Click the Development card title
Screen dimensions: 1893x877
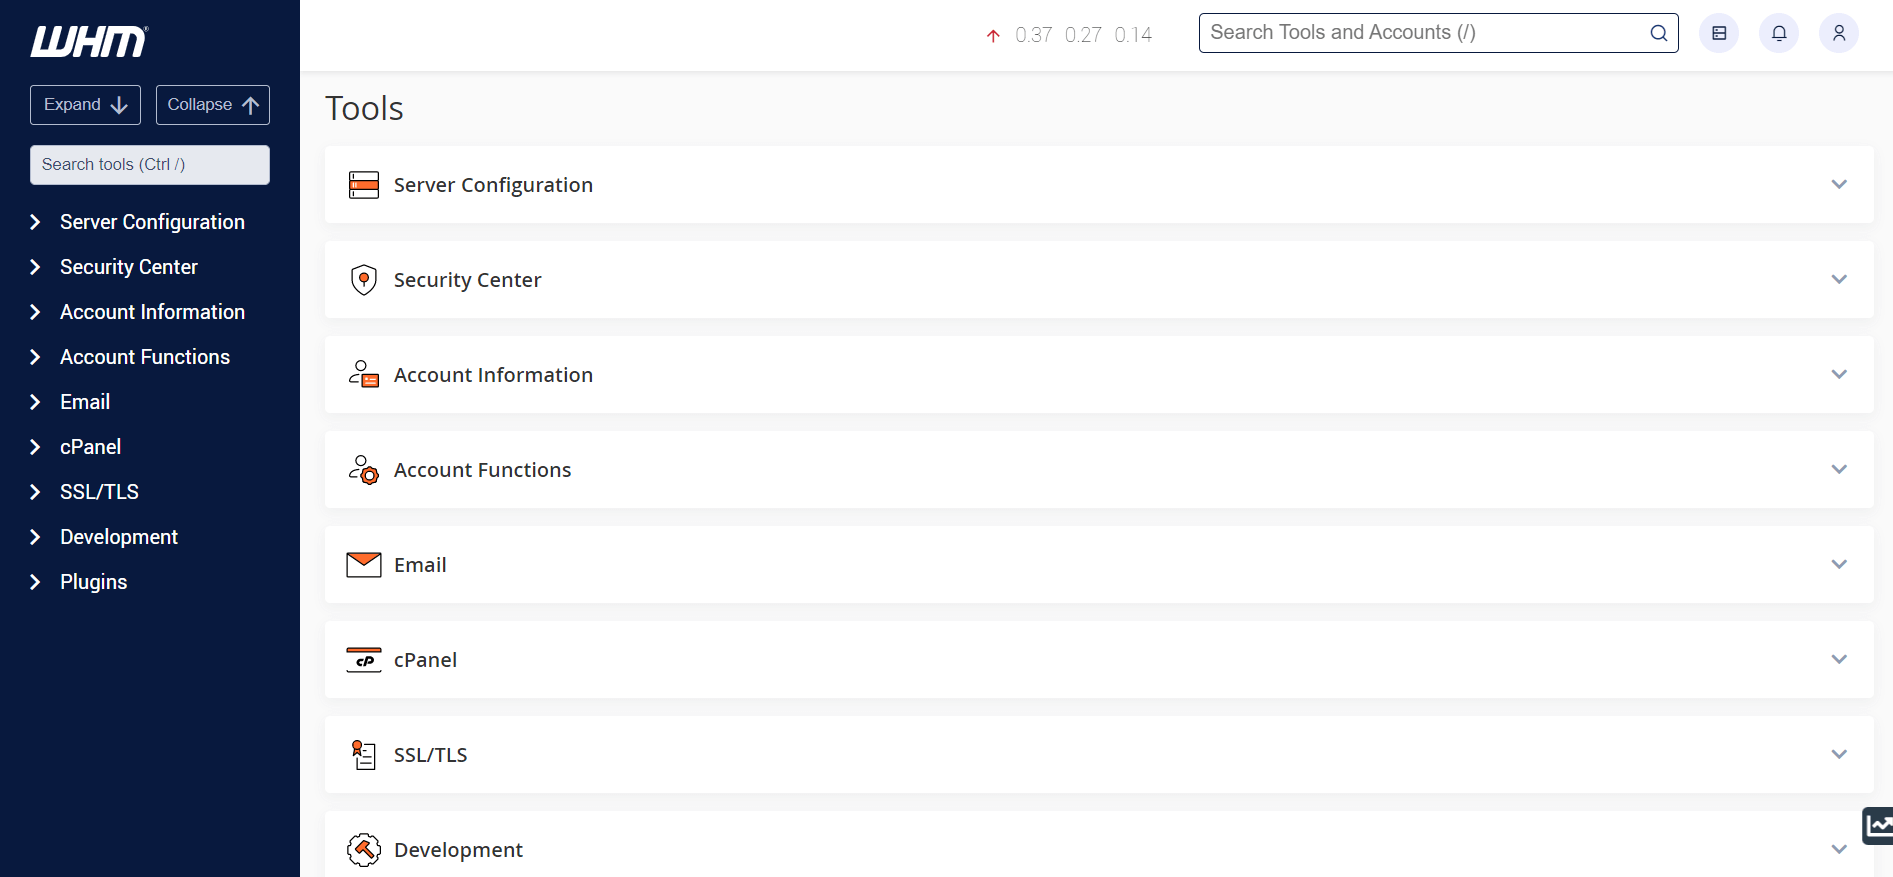[x=458, y=850]
